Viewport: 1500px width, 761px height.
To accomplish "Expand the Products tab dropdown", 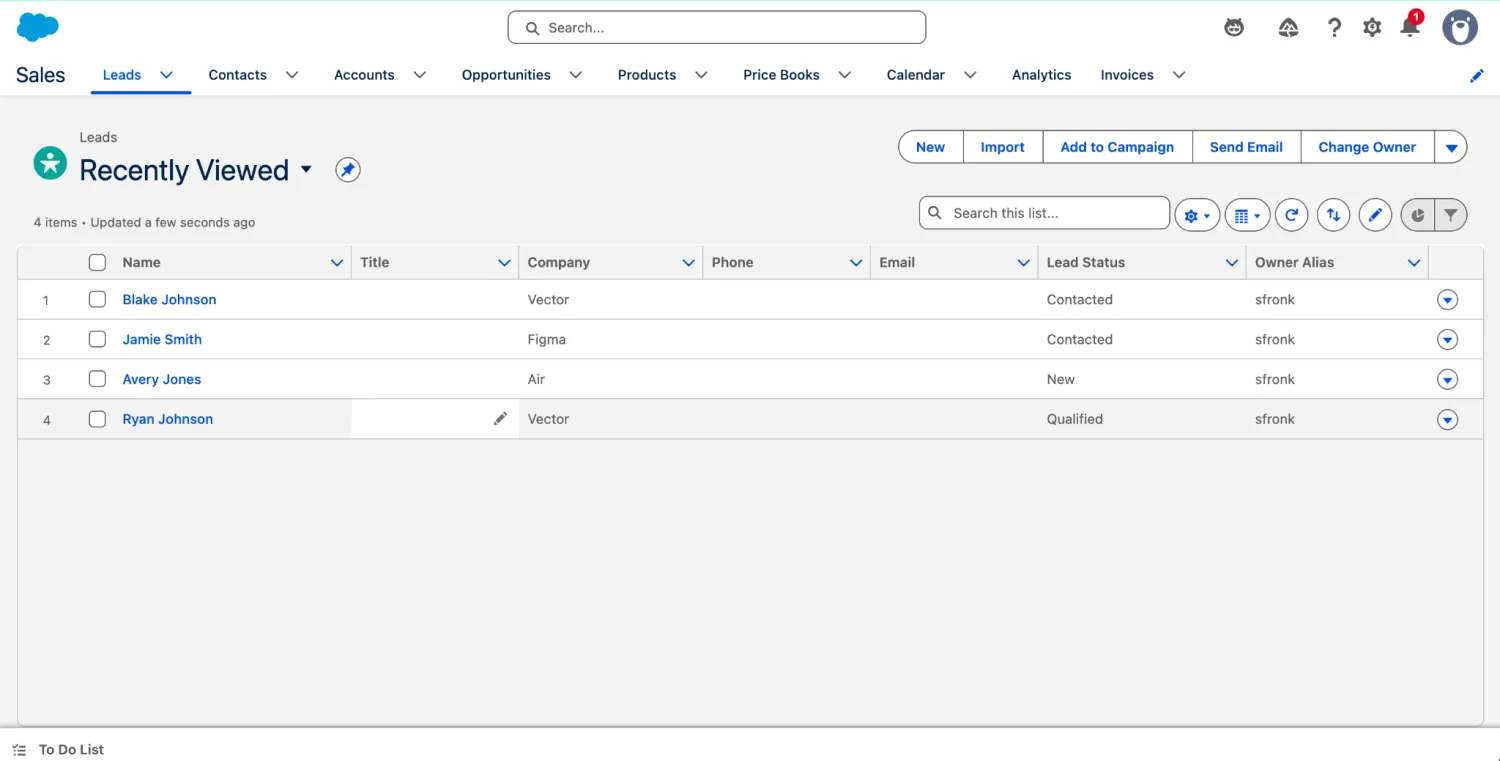I will (x=701, y=75).
